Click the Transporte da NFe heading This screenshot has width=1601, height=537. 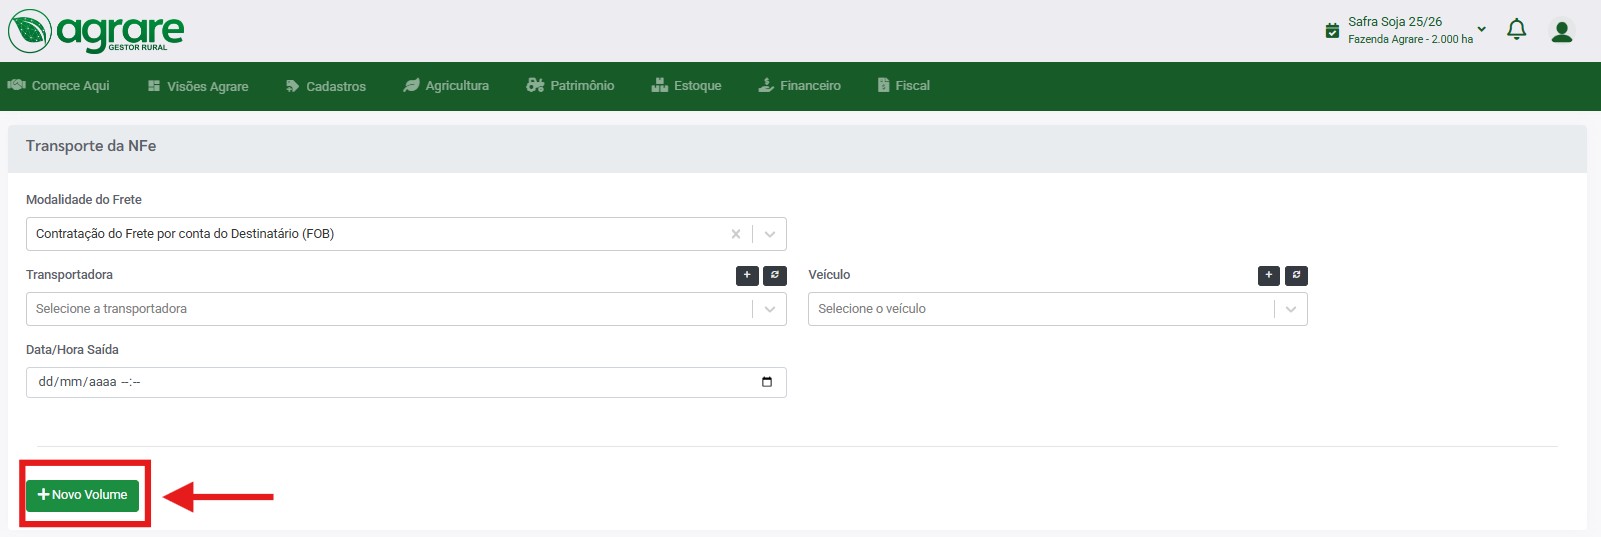coord(91,146)
